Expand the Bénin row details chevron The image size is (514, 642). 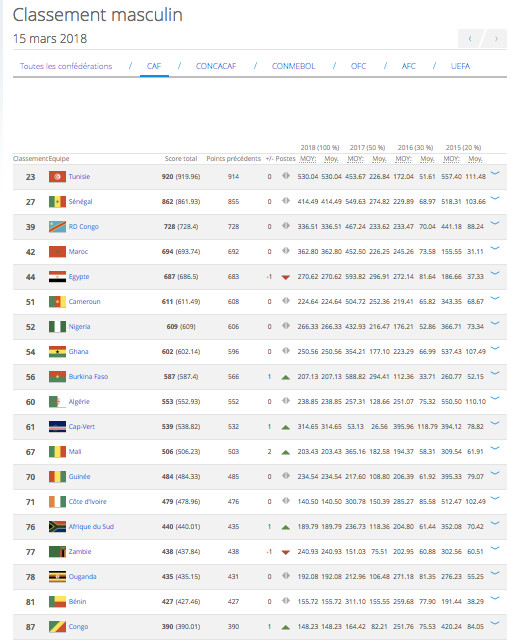tap(495, 598)
